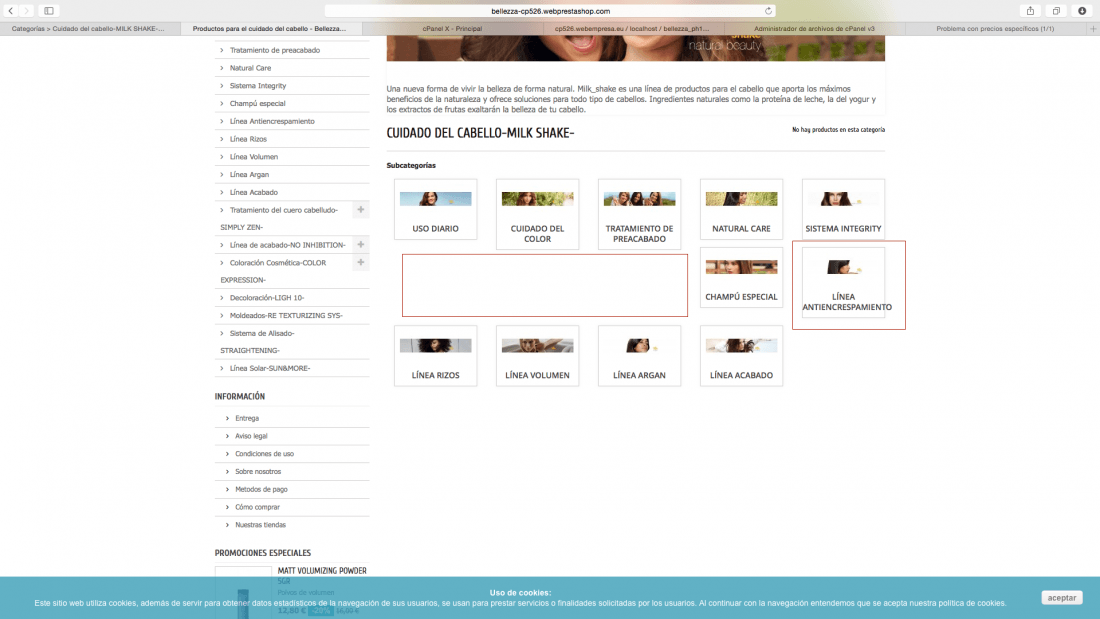Open the downloads icon in the toolbar
1100x619 pixels.
click(x=1082, y=11)
